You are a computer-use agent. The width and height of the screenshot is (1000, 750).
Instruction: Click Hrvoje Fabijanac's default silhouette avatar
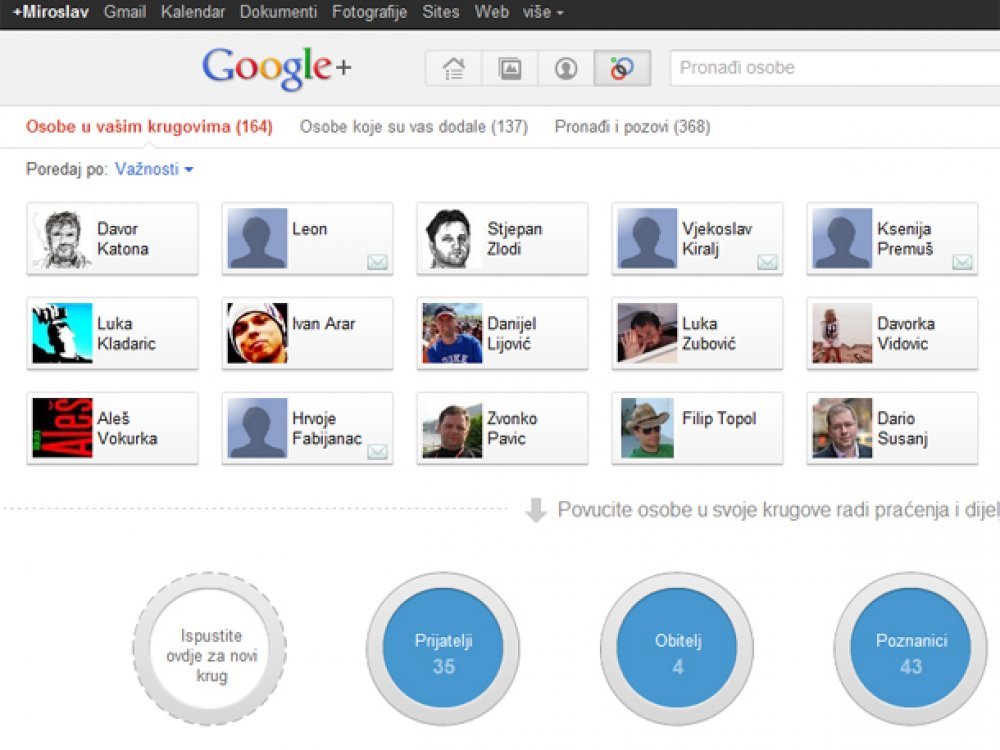(257, 428)
